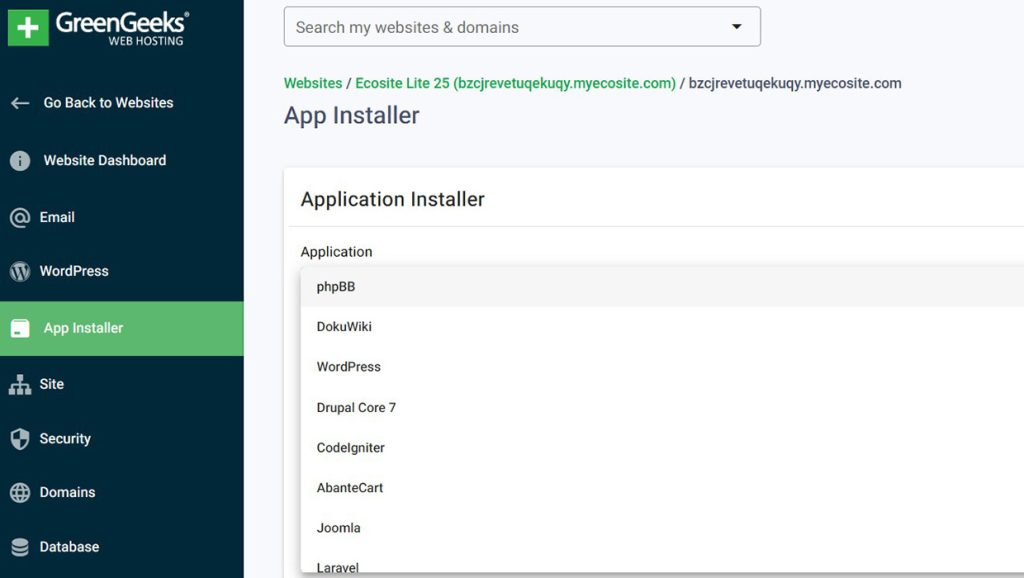Focus the Search my websites & domains field
Viewport: 1024px width, 578px height.
[500, 27]
